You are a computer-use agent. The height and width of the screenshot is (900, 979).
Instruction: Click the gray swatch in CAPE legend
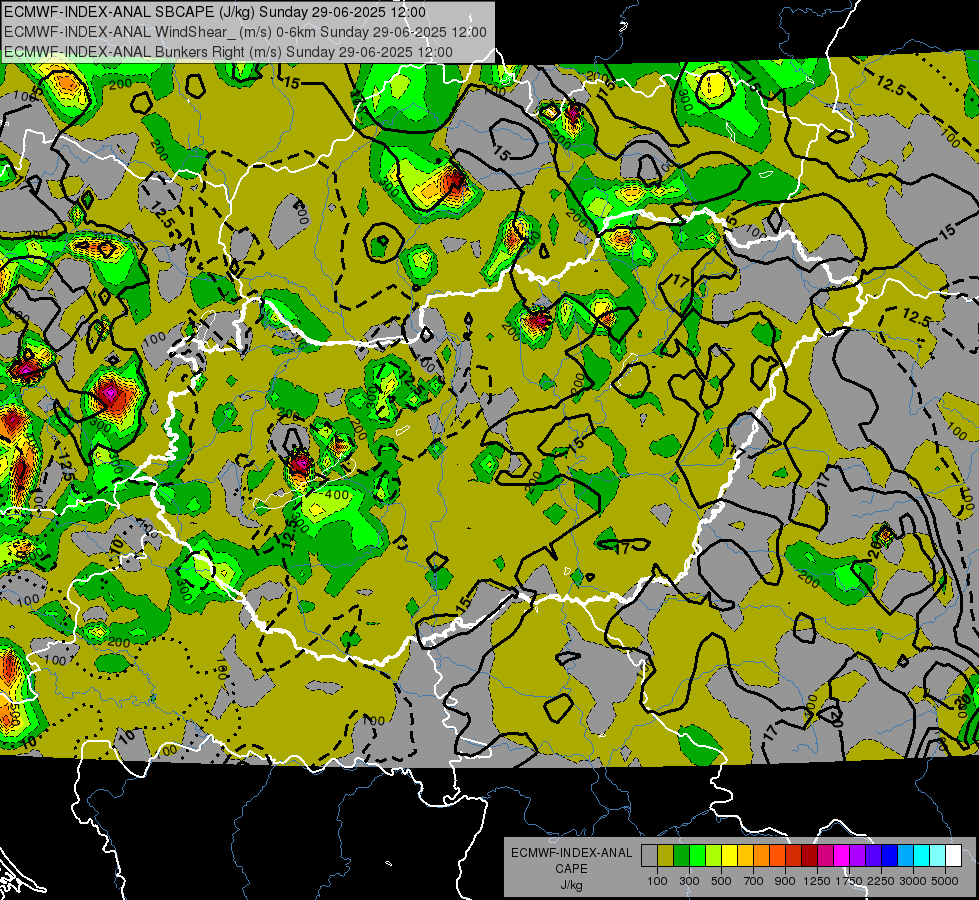649,855
